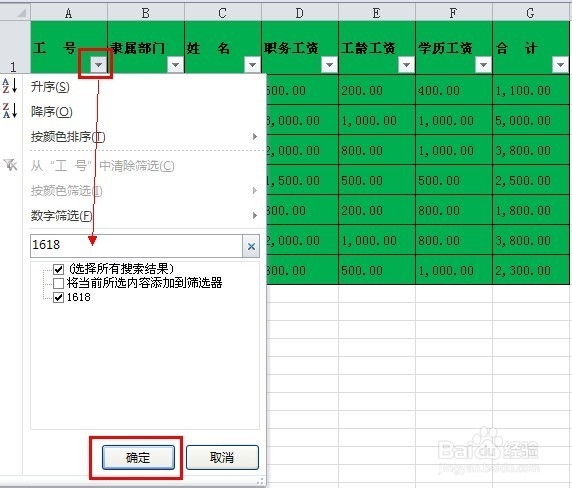Viewport: 572px width, 488px height.
Task: Open the 工龄工资 filter dropdown
Action: tap(406, 65)
